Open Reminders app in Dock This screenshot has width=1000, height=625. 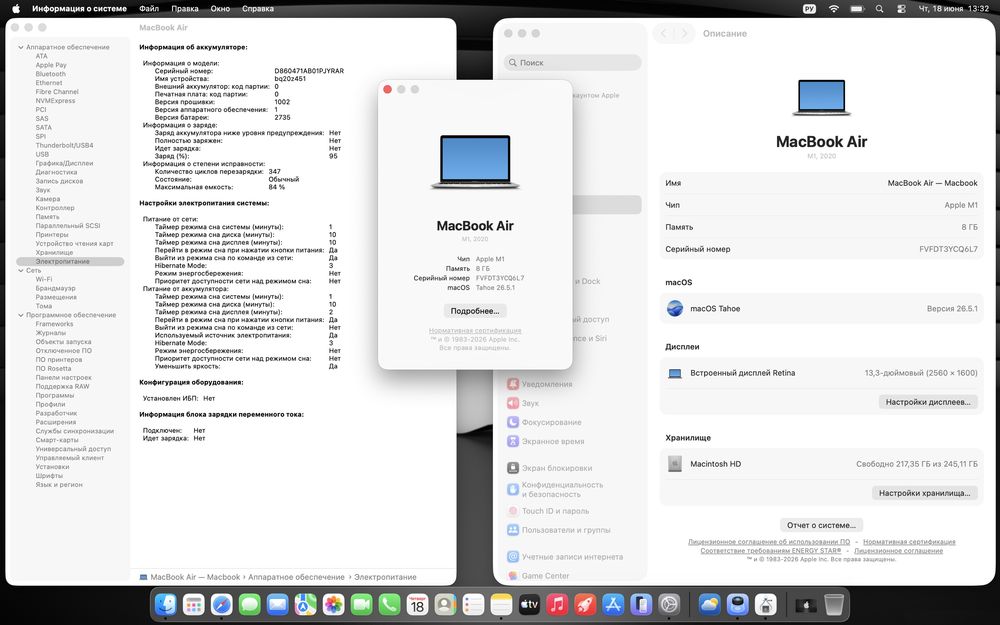pyautogui.click(x=473, y=604)
